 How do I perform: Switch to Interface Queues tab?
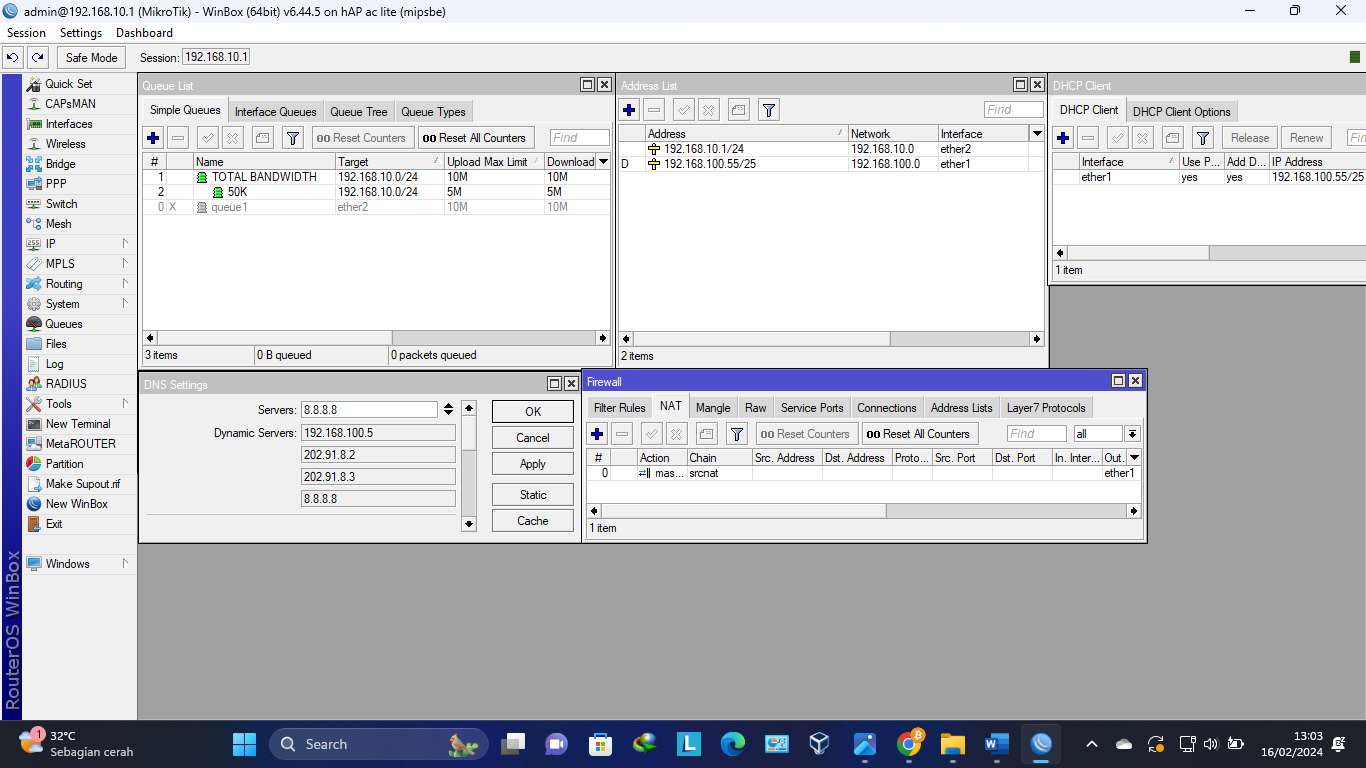tap(276, 112)
